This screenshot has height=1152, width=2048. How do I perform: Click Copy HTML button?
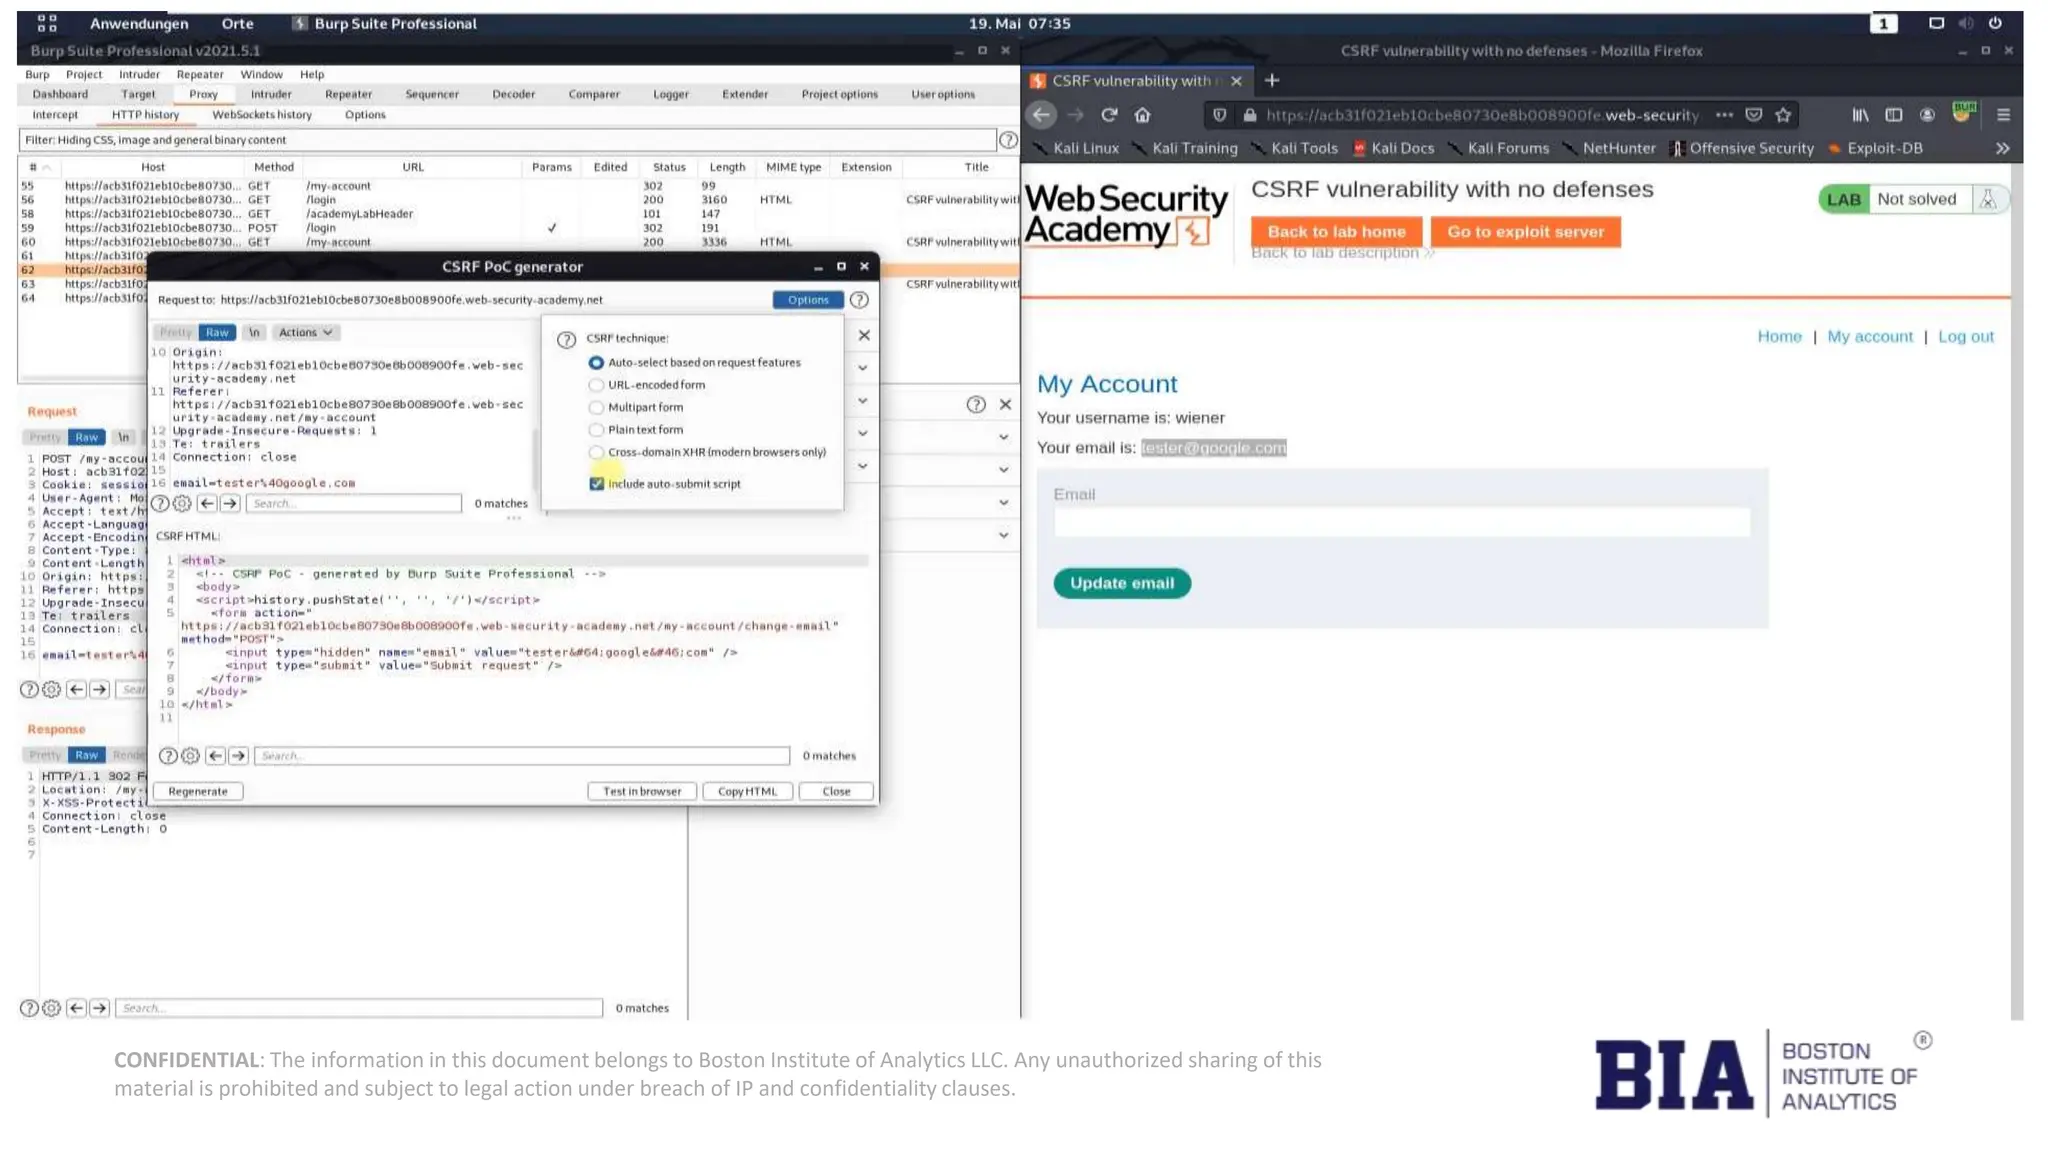pyautogui.click(x=747, y=791)
